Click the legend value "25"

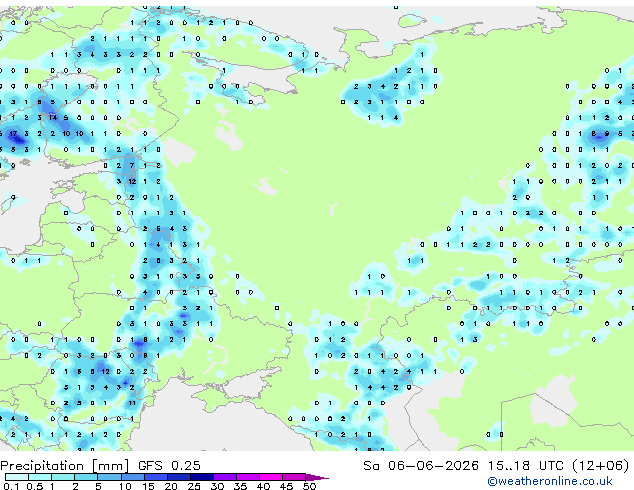tap(194, 486)
